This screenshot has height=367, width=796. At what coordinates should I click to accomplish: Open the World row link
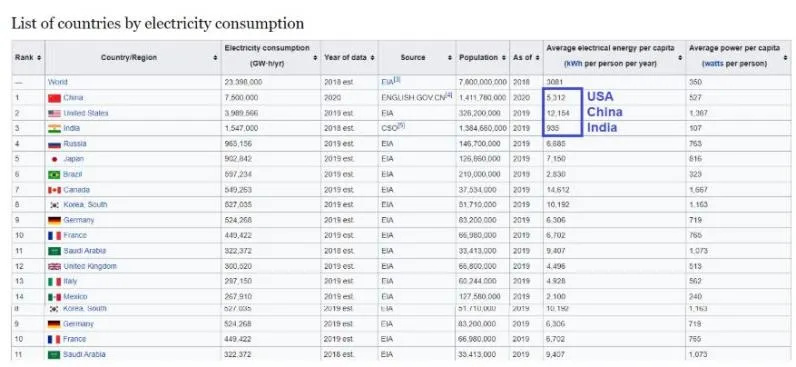point(57,82)
